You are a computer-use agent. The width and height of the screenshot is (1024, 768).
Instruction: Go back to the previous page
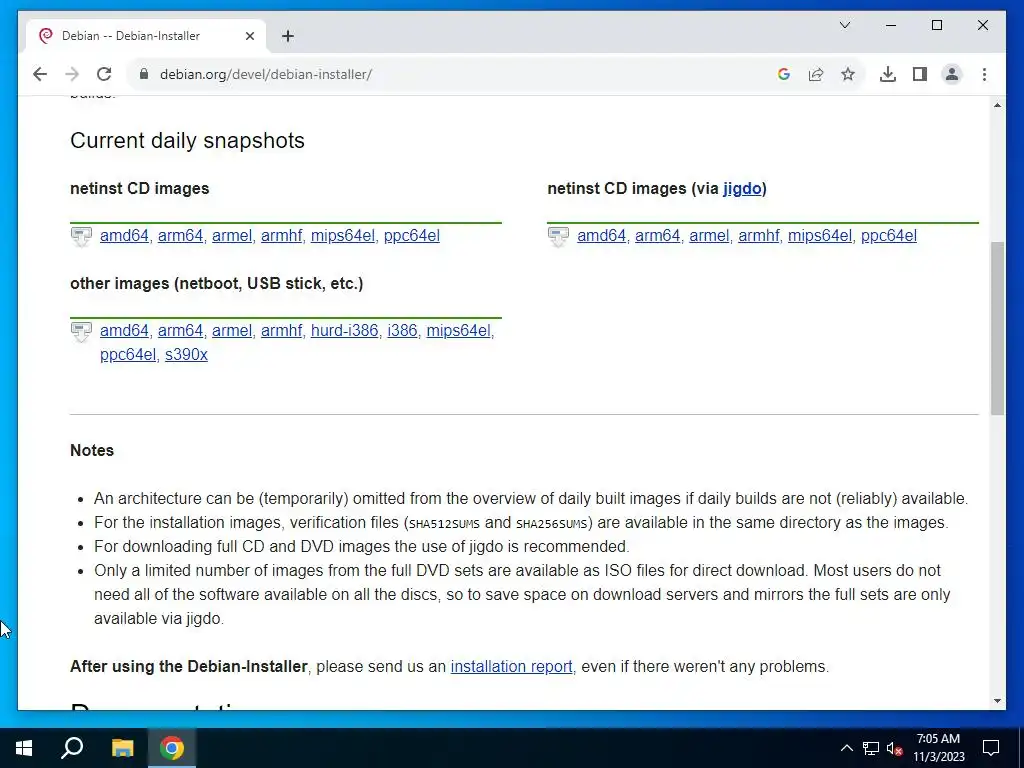click(x=40, y=74)
